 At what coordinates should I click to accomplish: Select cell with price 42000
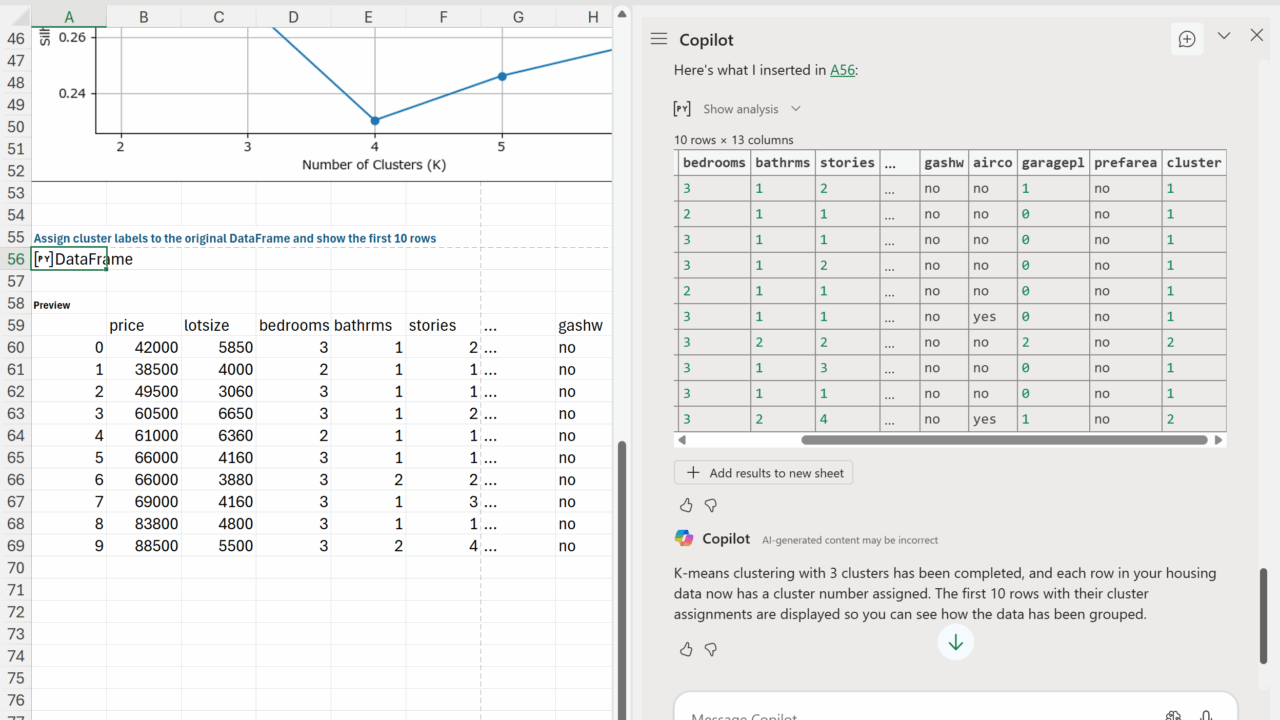144,348
